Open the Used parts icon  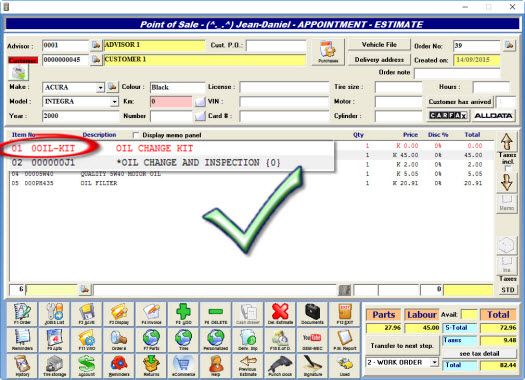coord(345,366)
